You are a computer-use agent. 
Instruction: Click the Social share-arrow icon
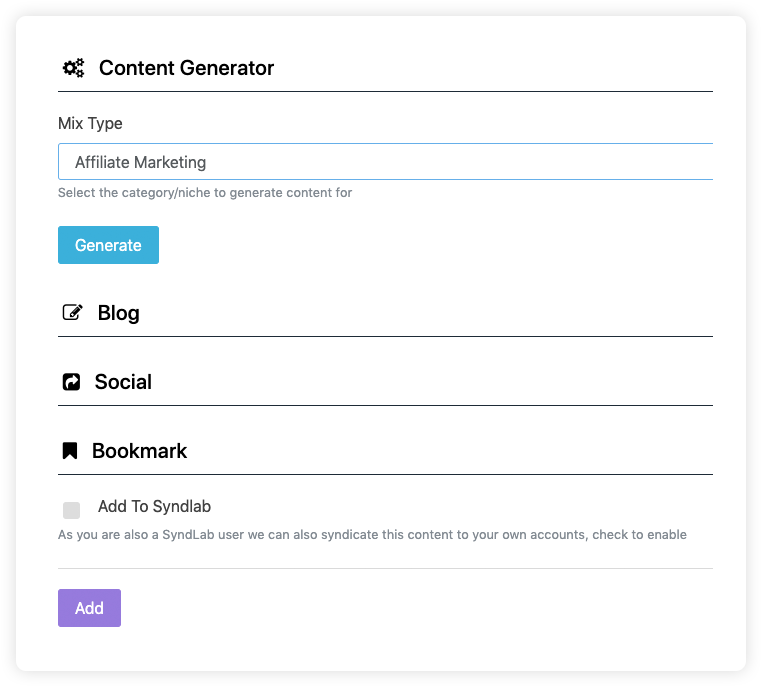click(71, 382)
